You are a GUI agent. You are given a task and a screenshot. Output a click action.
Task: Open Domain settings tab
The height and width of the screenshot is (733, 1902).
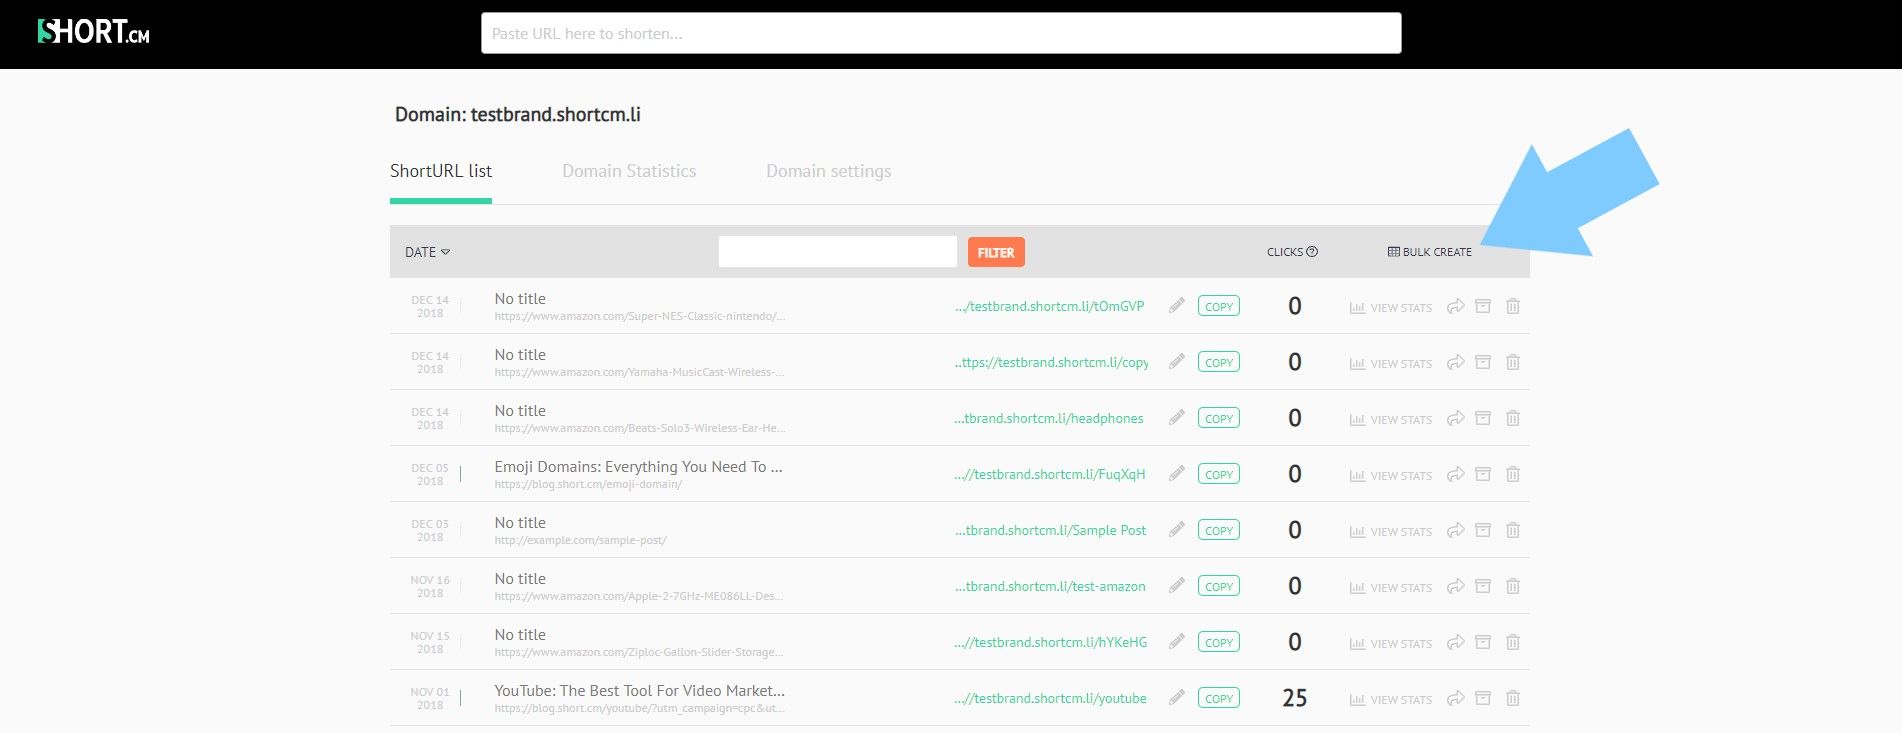[828, 171]
